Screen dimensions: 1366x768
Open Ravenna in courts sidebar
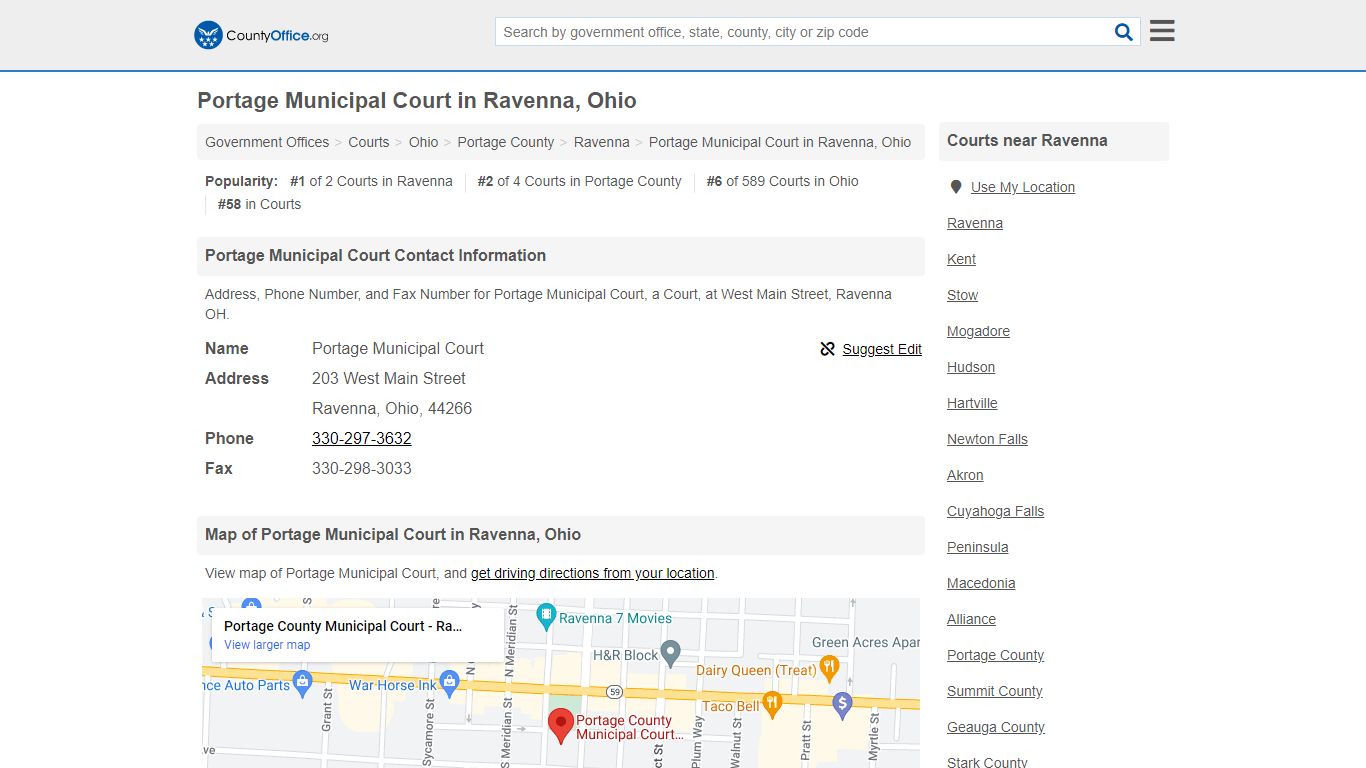975,223
